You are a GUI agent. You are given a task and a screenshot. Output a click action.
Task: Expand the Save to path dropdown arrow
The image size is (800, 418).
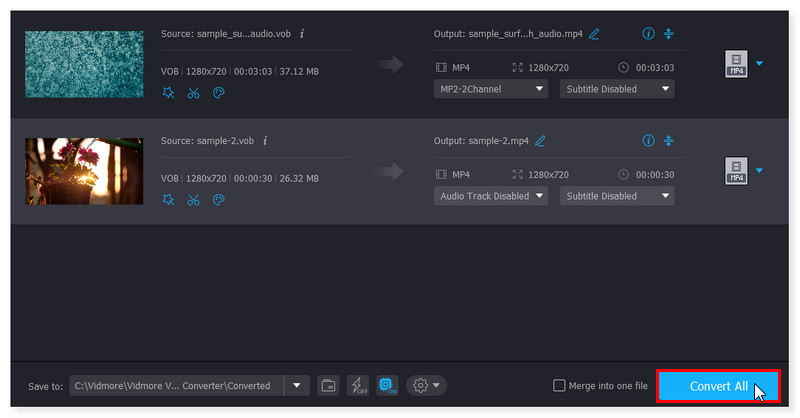tap(296, 386)
